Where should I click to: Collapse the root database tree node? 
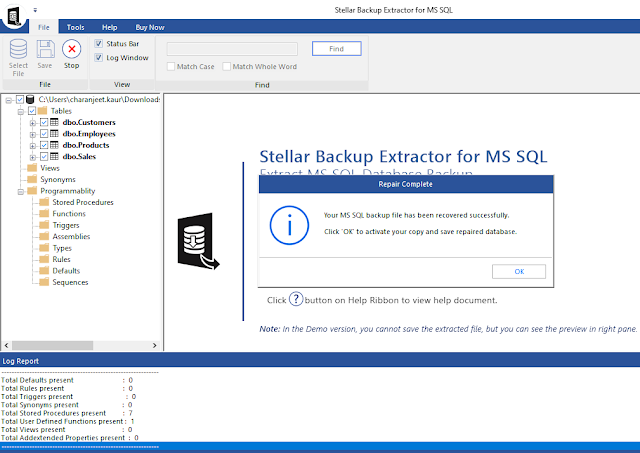pyautogui.click(x=9, y=100)
